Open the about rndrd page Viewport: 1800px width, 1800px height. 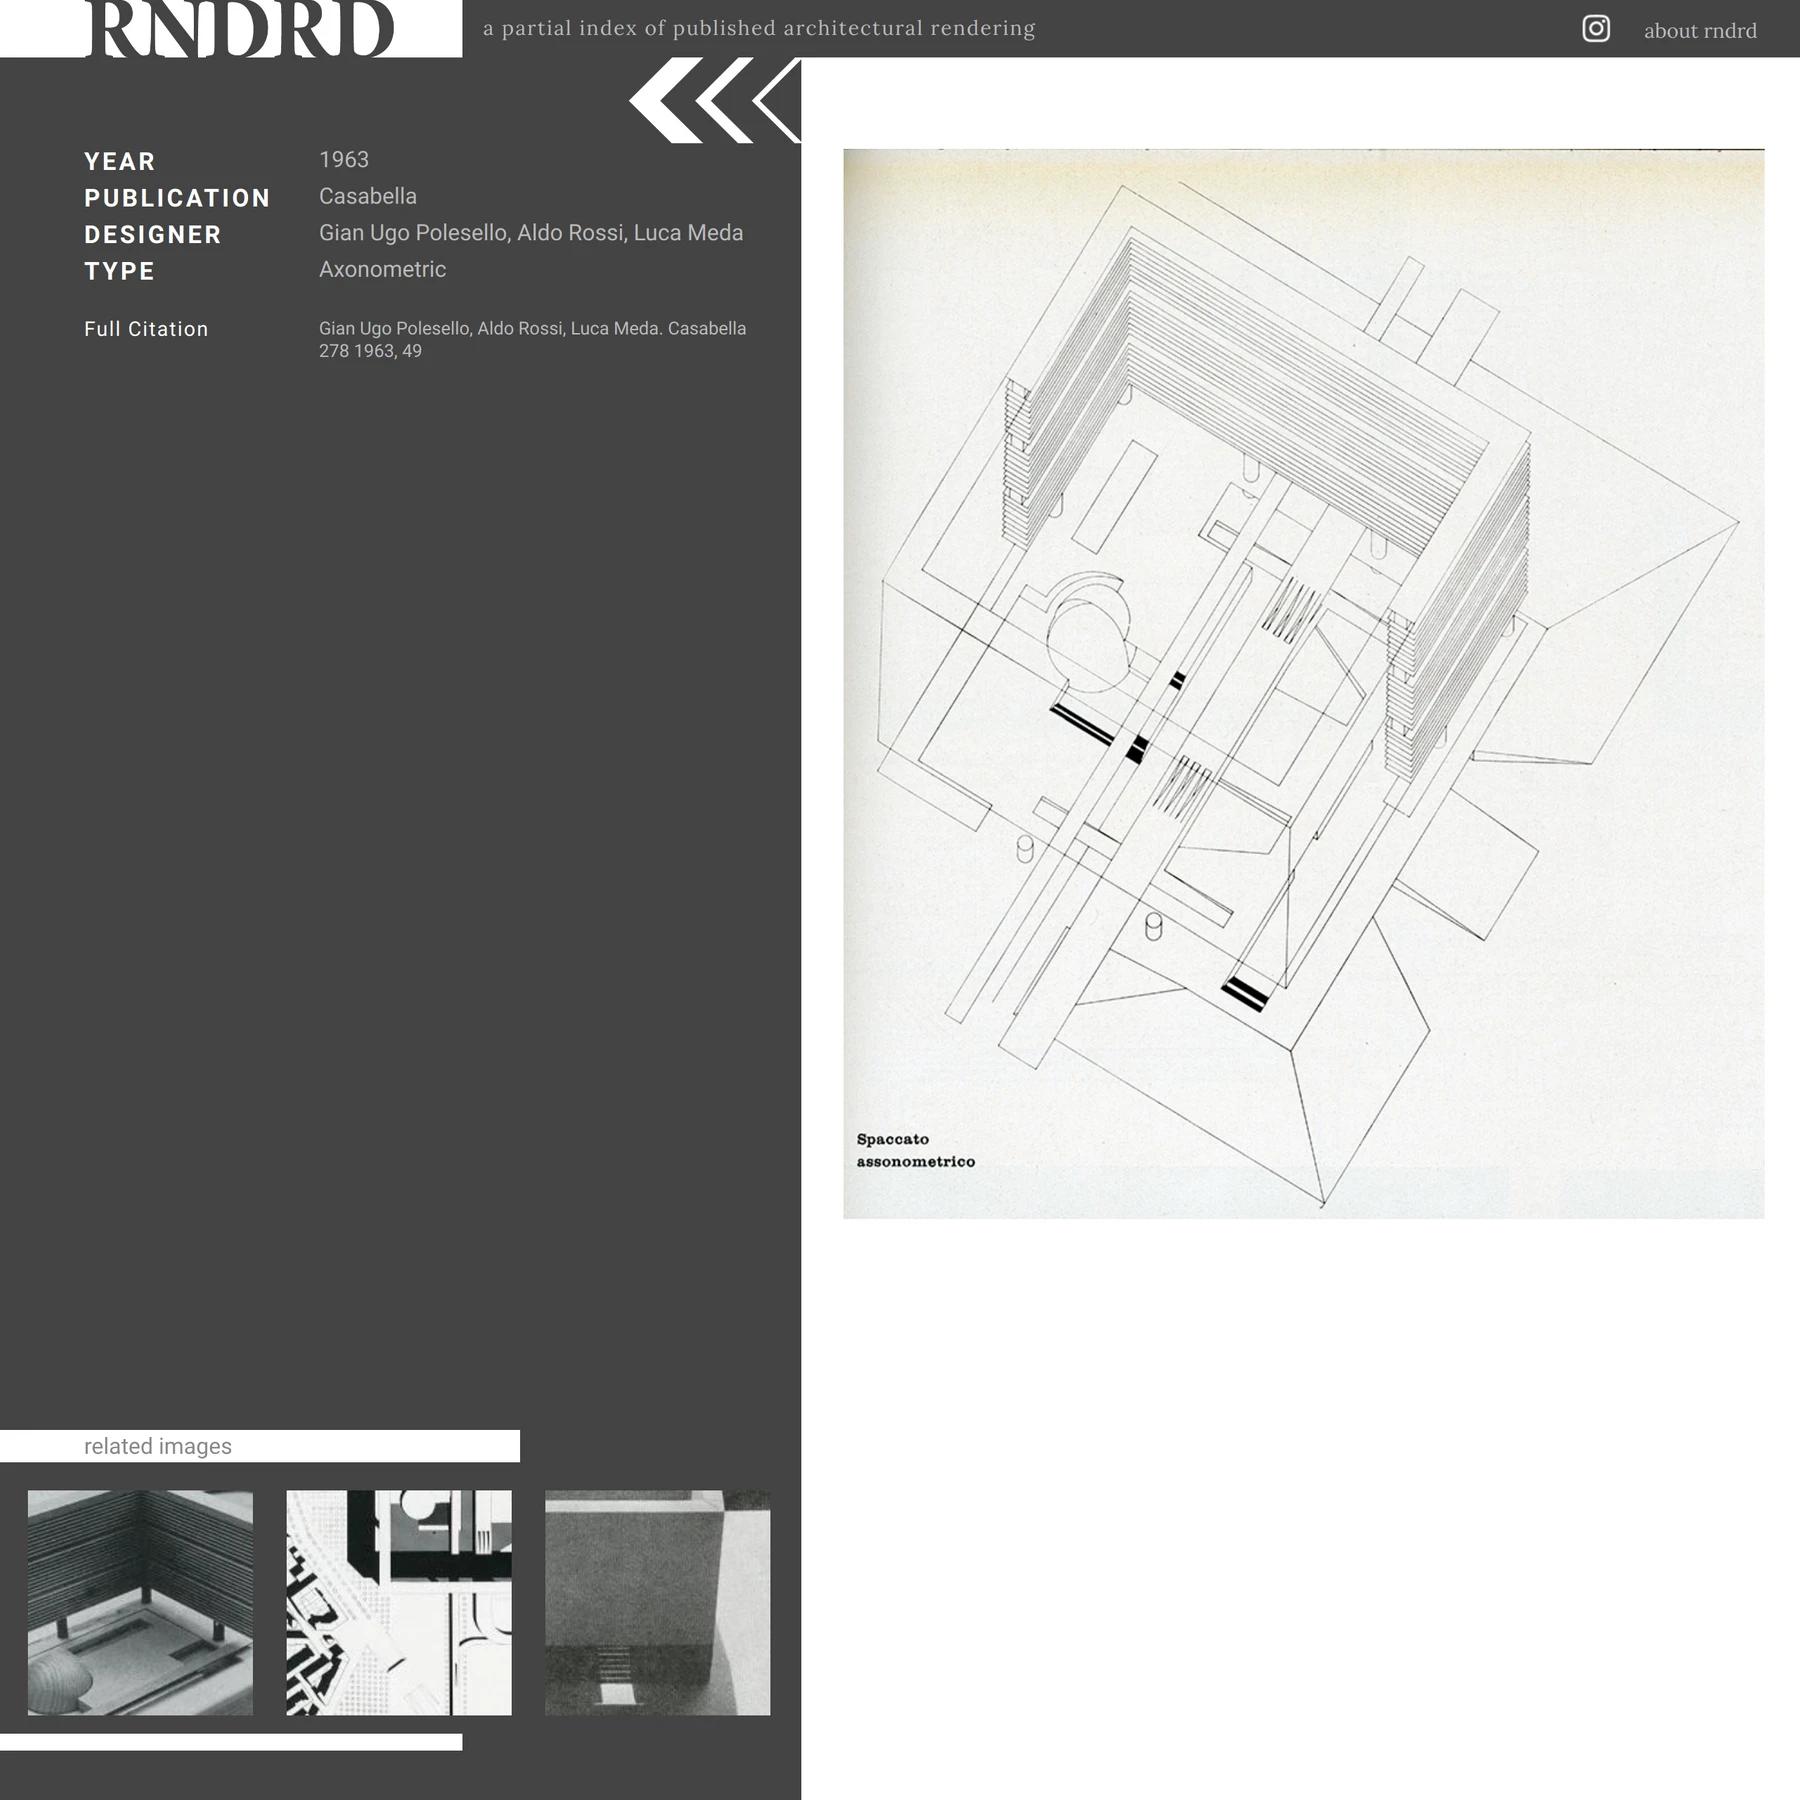pyautogui.click(x=1700, y=31)
